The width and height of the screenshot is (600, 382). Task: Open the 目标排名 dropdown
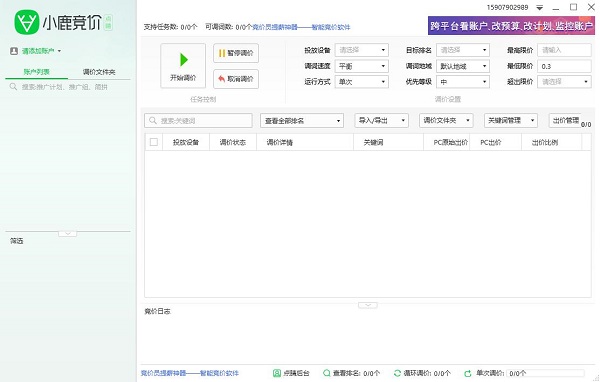(x=463, y=50)
